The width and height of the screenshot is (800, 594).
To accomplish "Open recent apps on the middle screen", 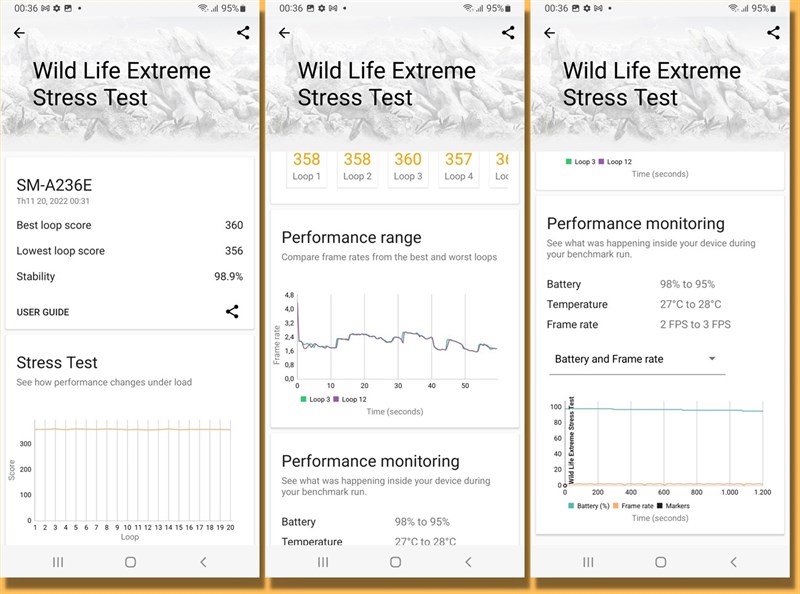I will [x=323, y=562].
